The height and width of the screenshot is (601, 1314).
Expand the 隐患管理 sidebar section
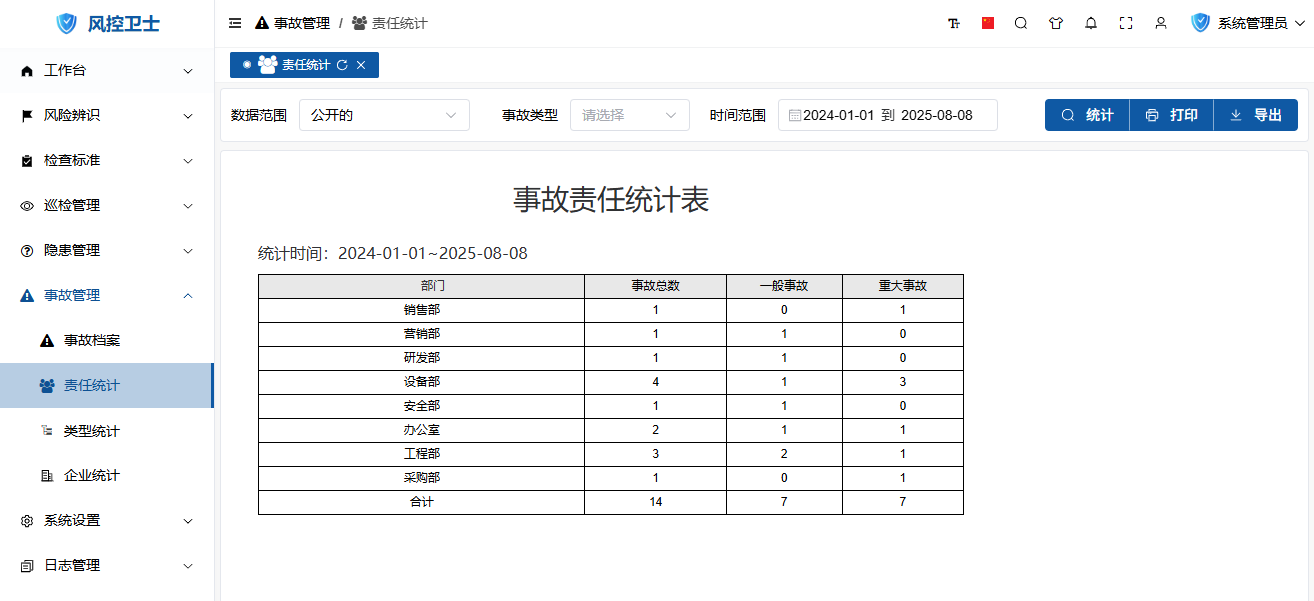107,250
